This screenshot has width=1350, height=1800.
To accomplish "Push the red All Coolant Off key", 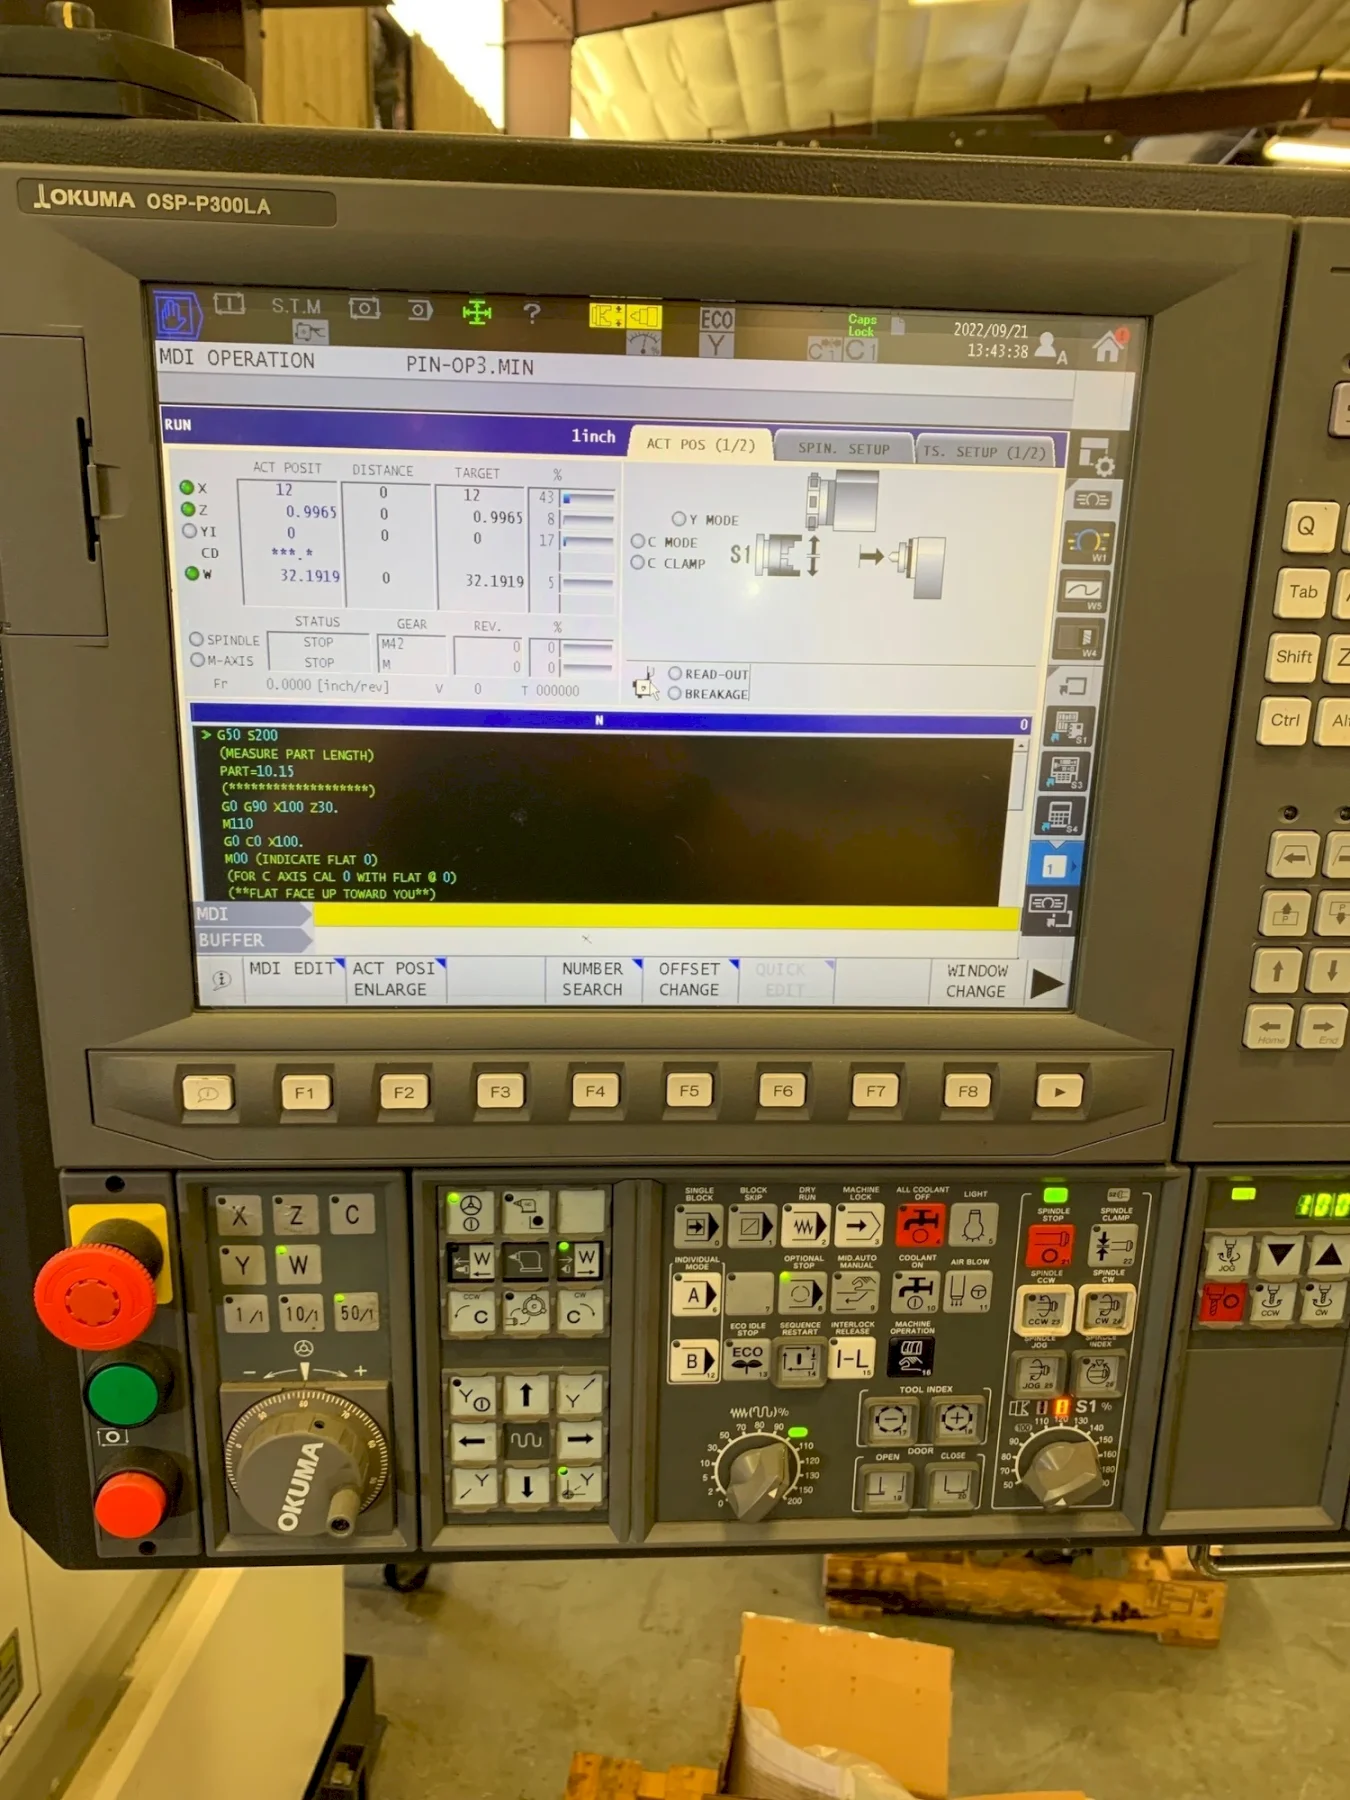I will 920,1224.
